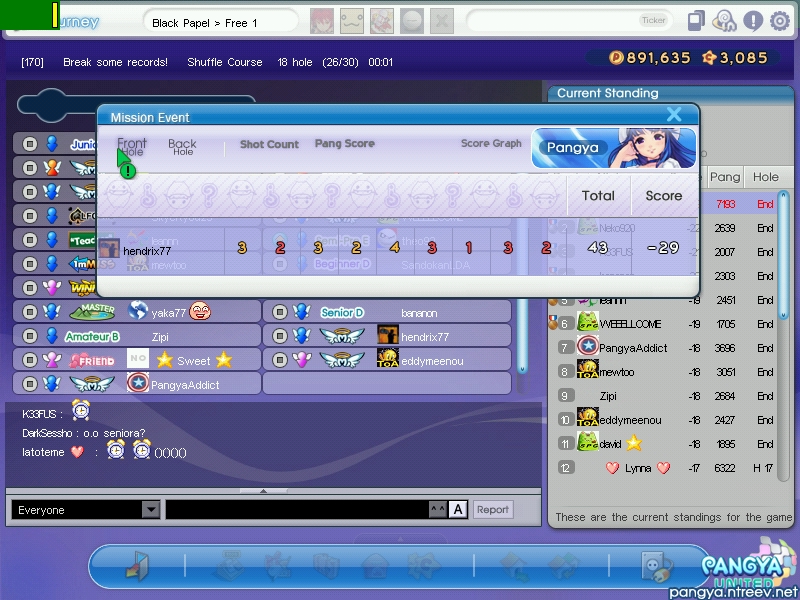Click the red-haired character icon in top bar
This screenshot has width=800, height=600.
pyautogui.click(x=322, y=21)
